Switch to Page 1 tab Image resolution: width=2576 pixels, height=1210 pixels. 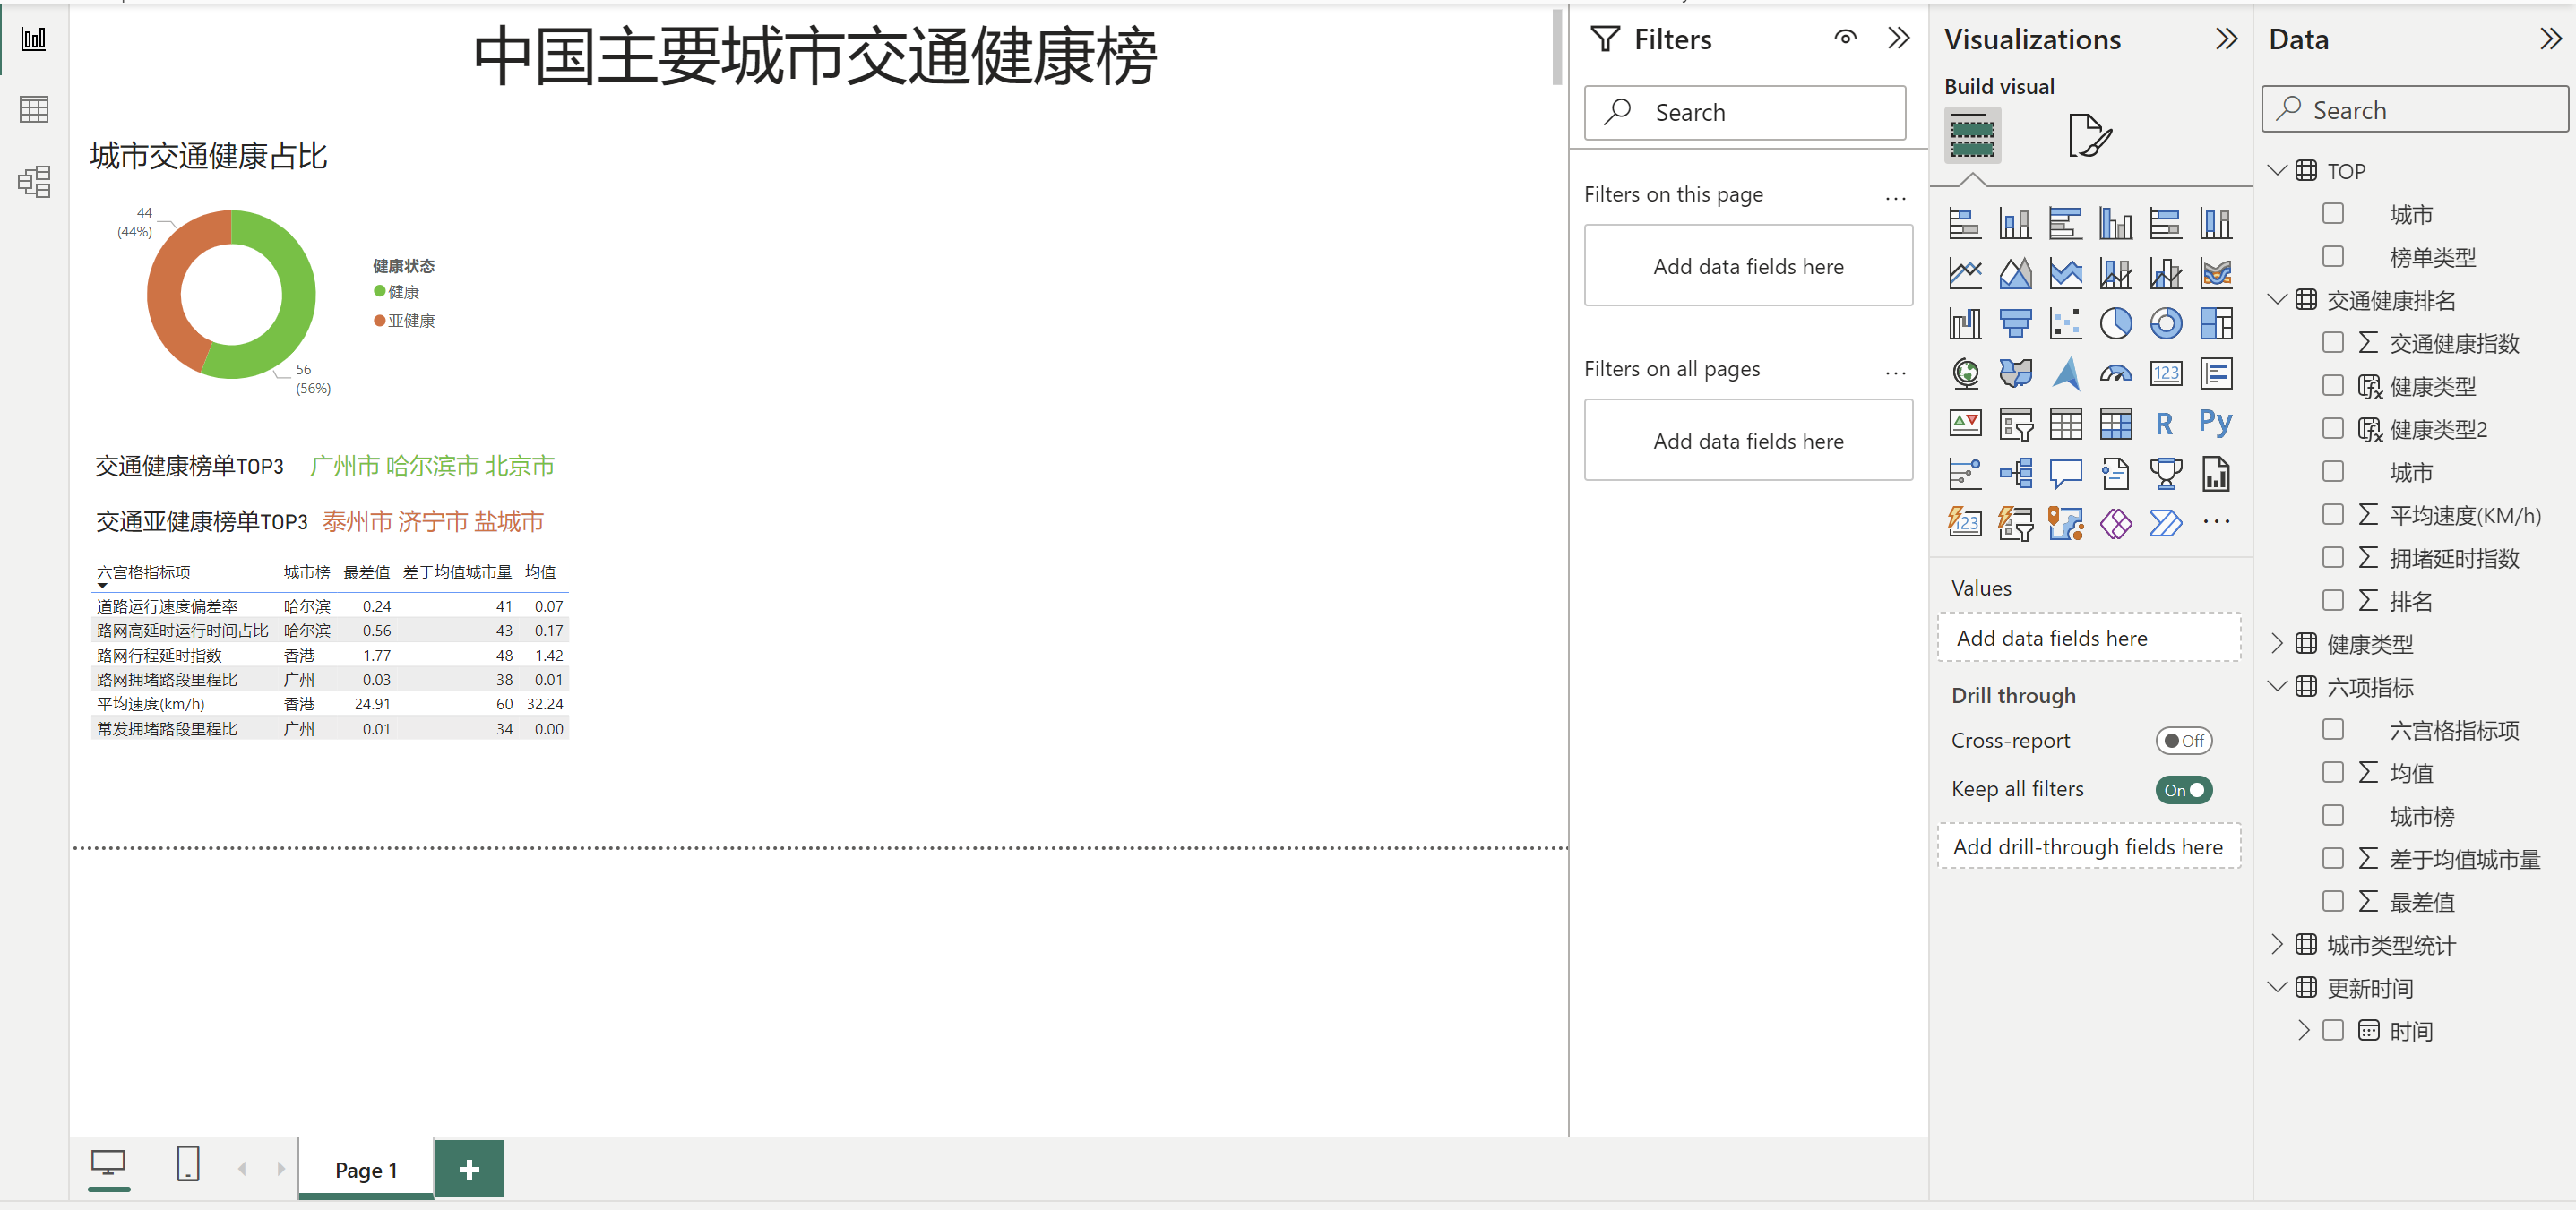[x=366, y=1169]
